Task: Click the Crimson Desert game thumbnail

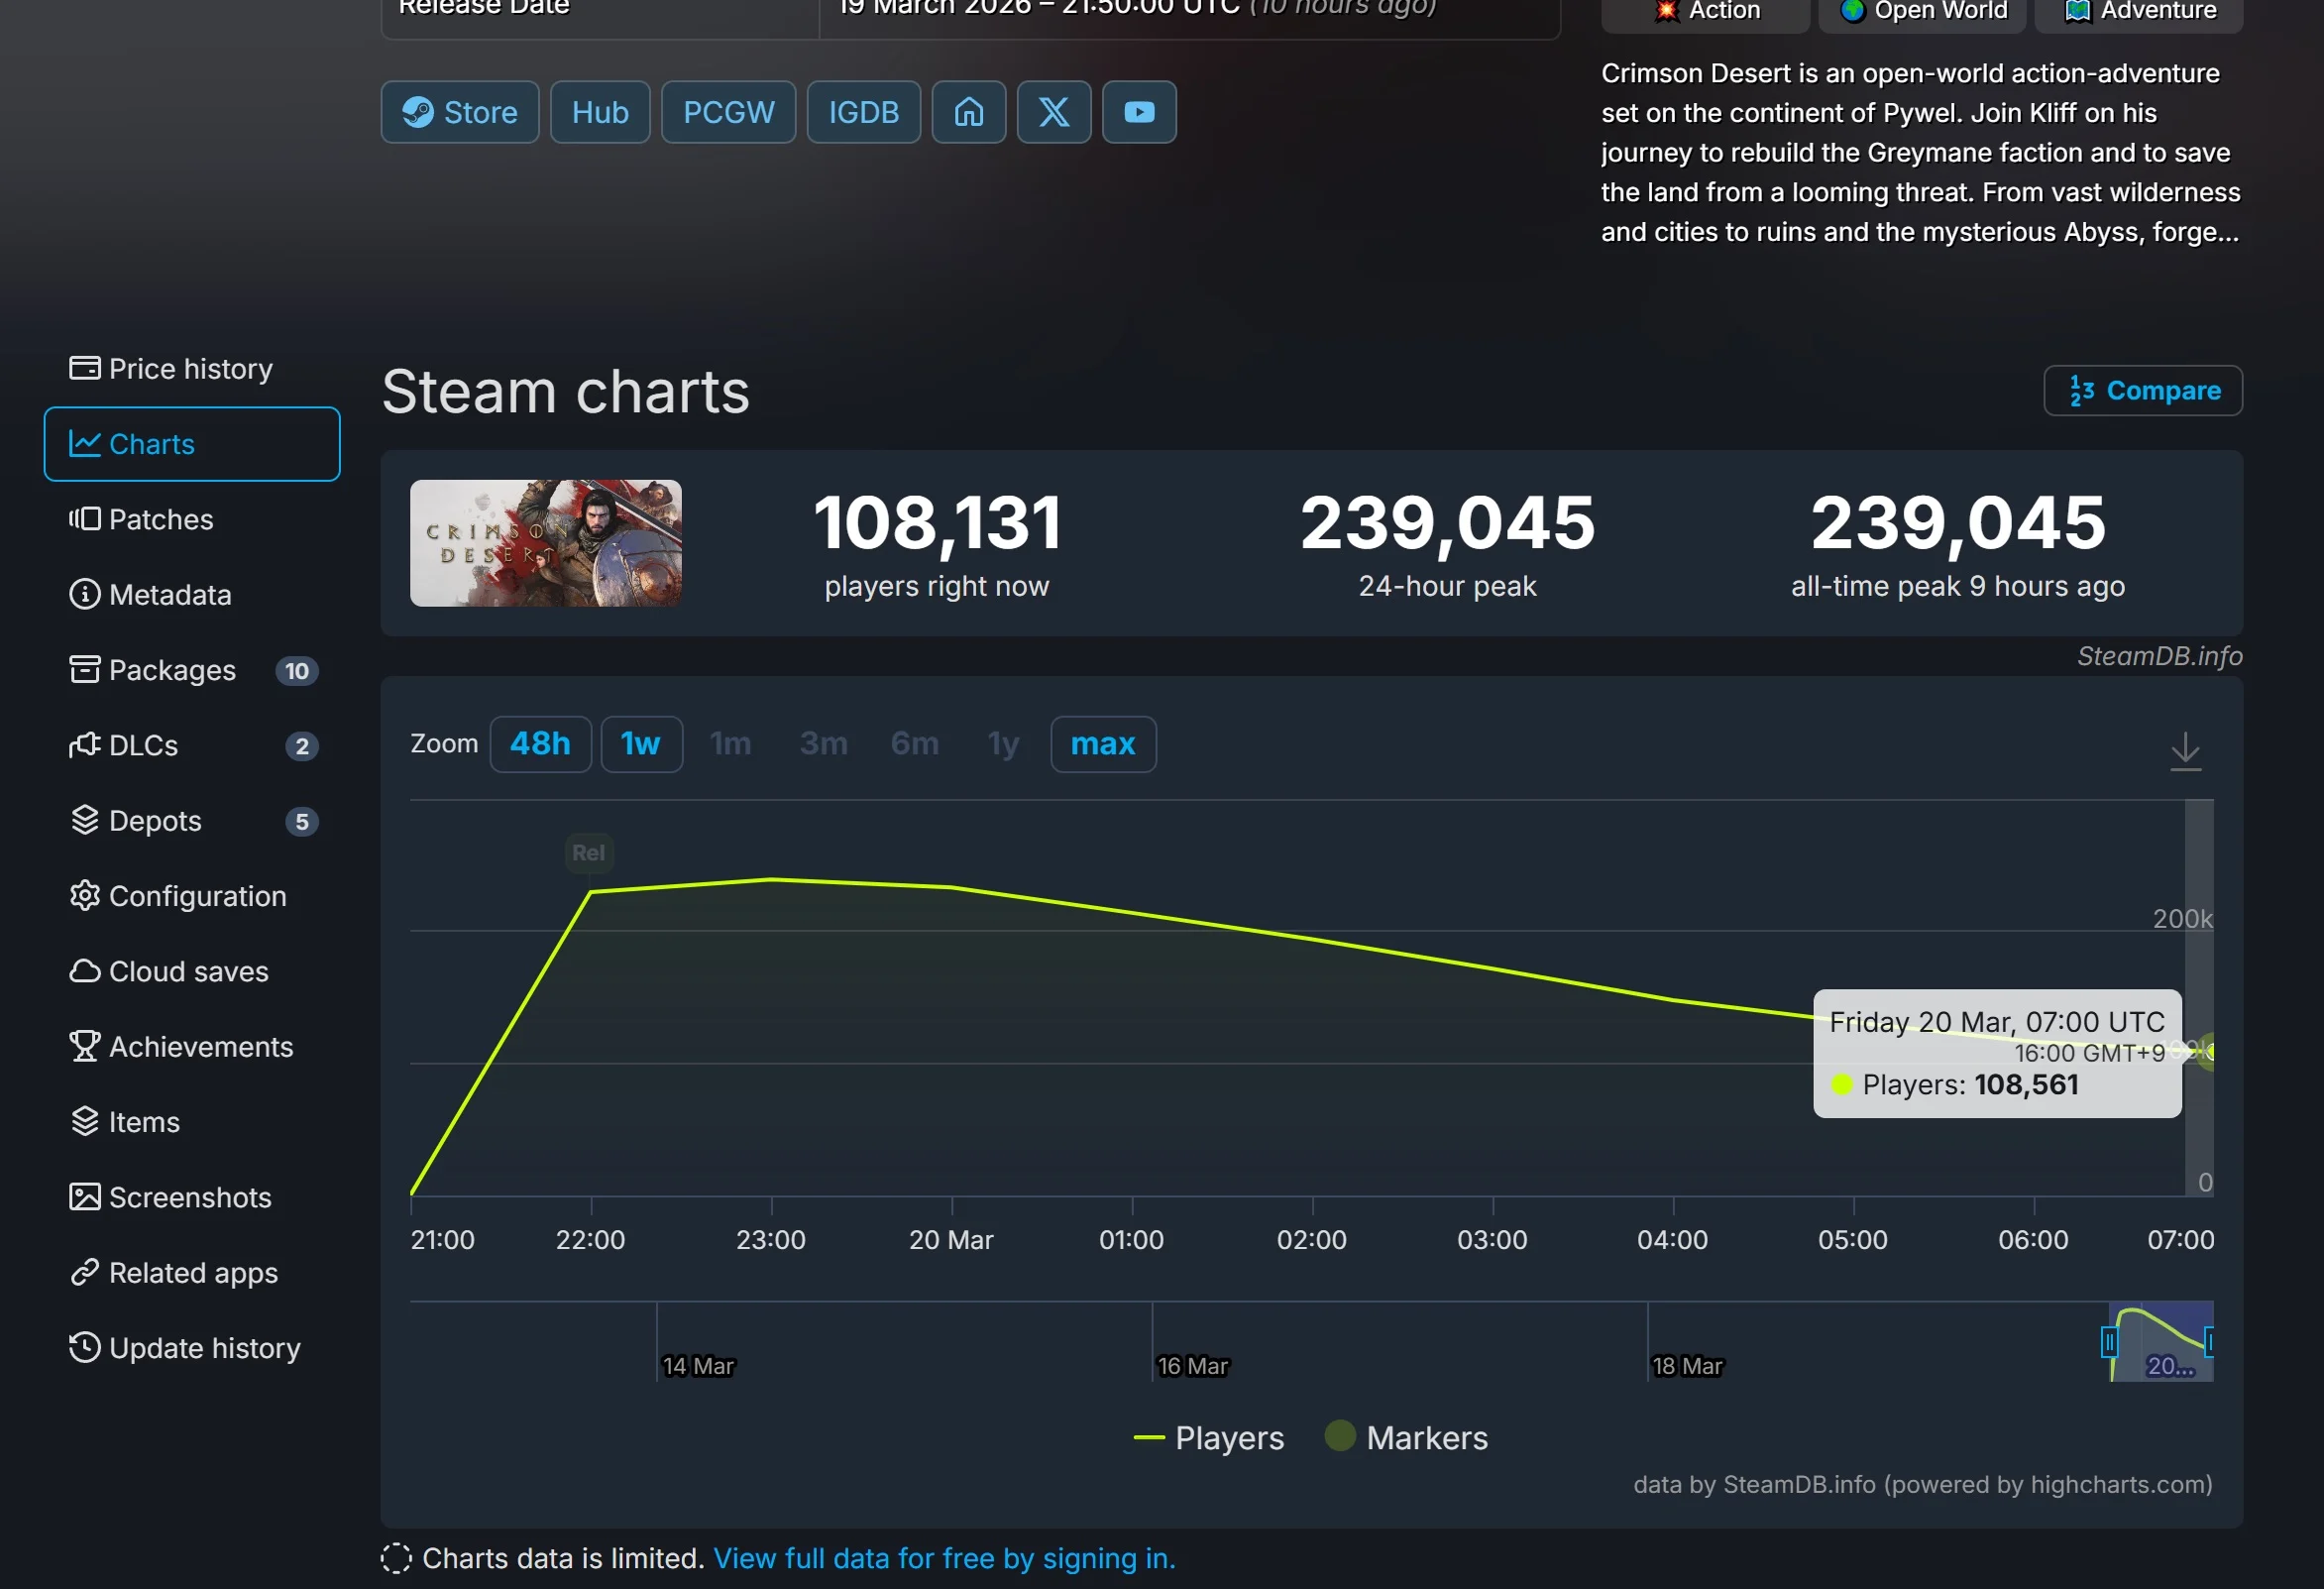Action: (x=545, y=543)
